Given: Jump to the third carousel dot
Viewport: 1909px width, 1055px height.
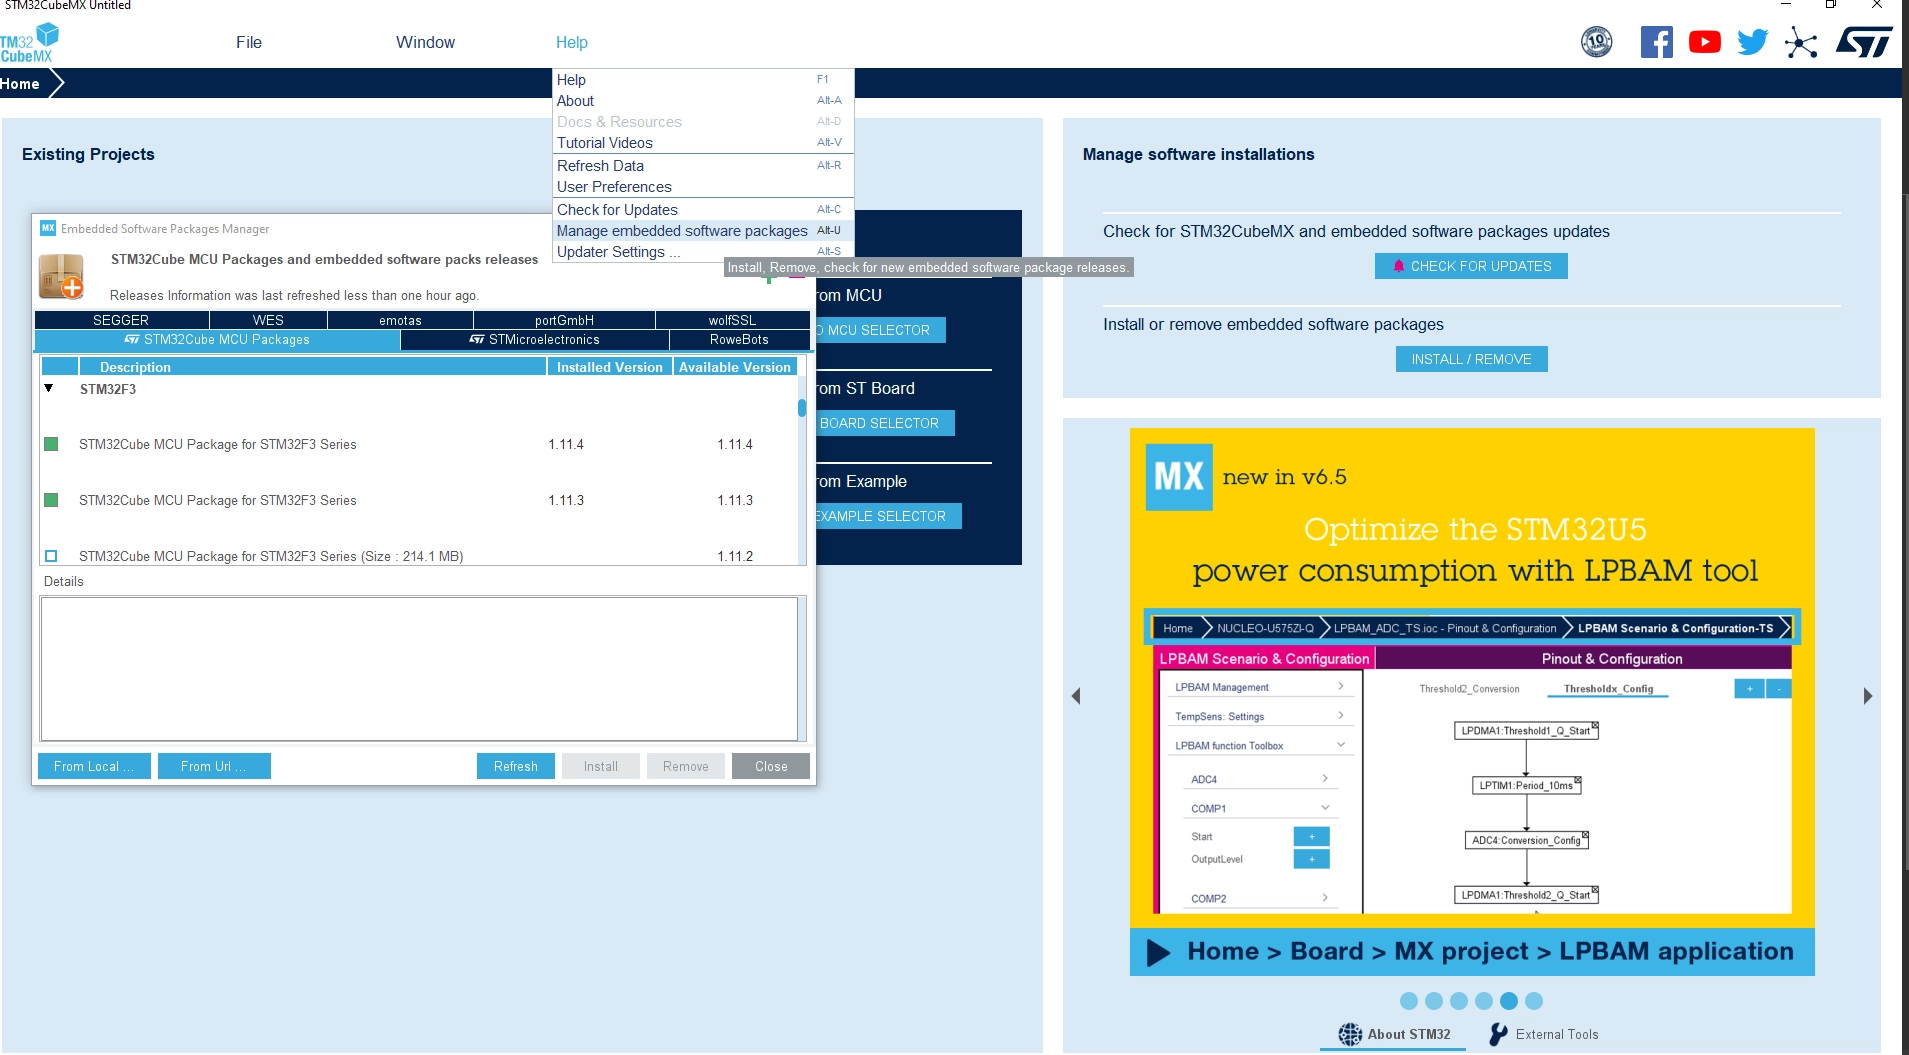Looking at the screenshot, I should (1459, 1001).
